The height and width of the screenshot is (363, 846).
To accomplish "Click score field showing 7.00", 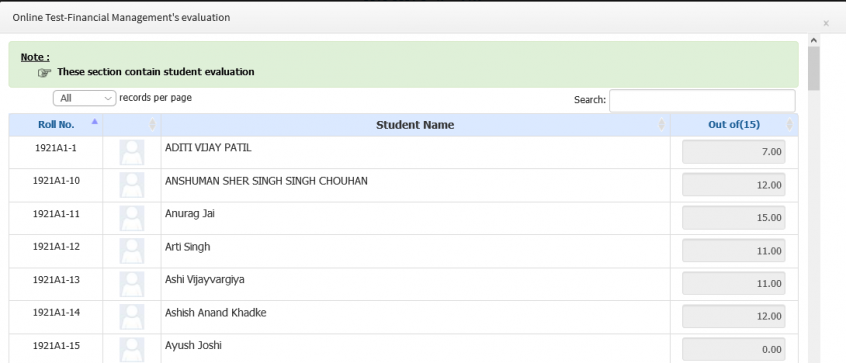I will tap(733, 152).
